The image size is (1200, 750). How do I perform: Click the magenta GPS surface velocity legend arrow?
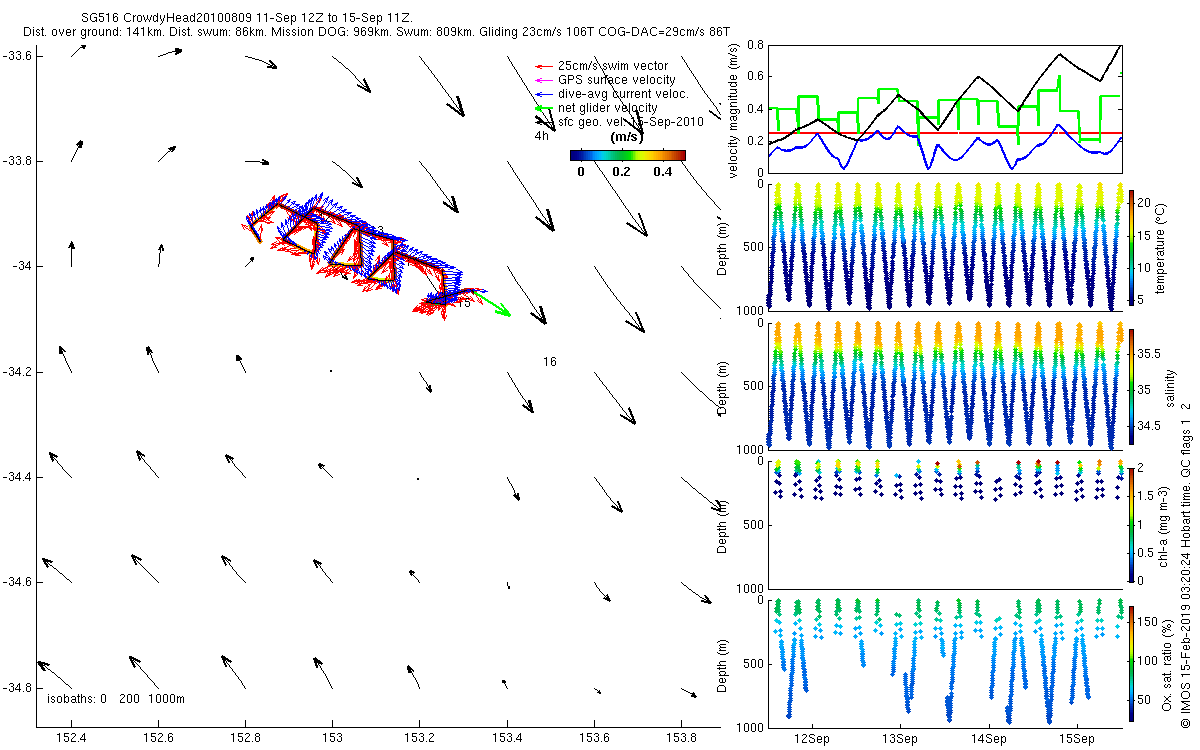pyautogui.click(x=544, y=80)
